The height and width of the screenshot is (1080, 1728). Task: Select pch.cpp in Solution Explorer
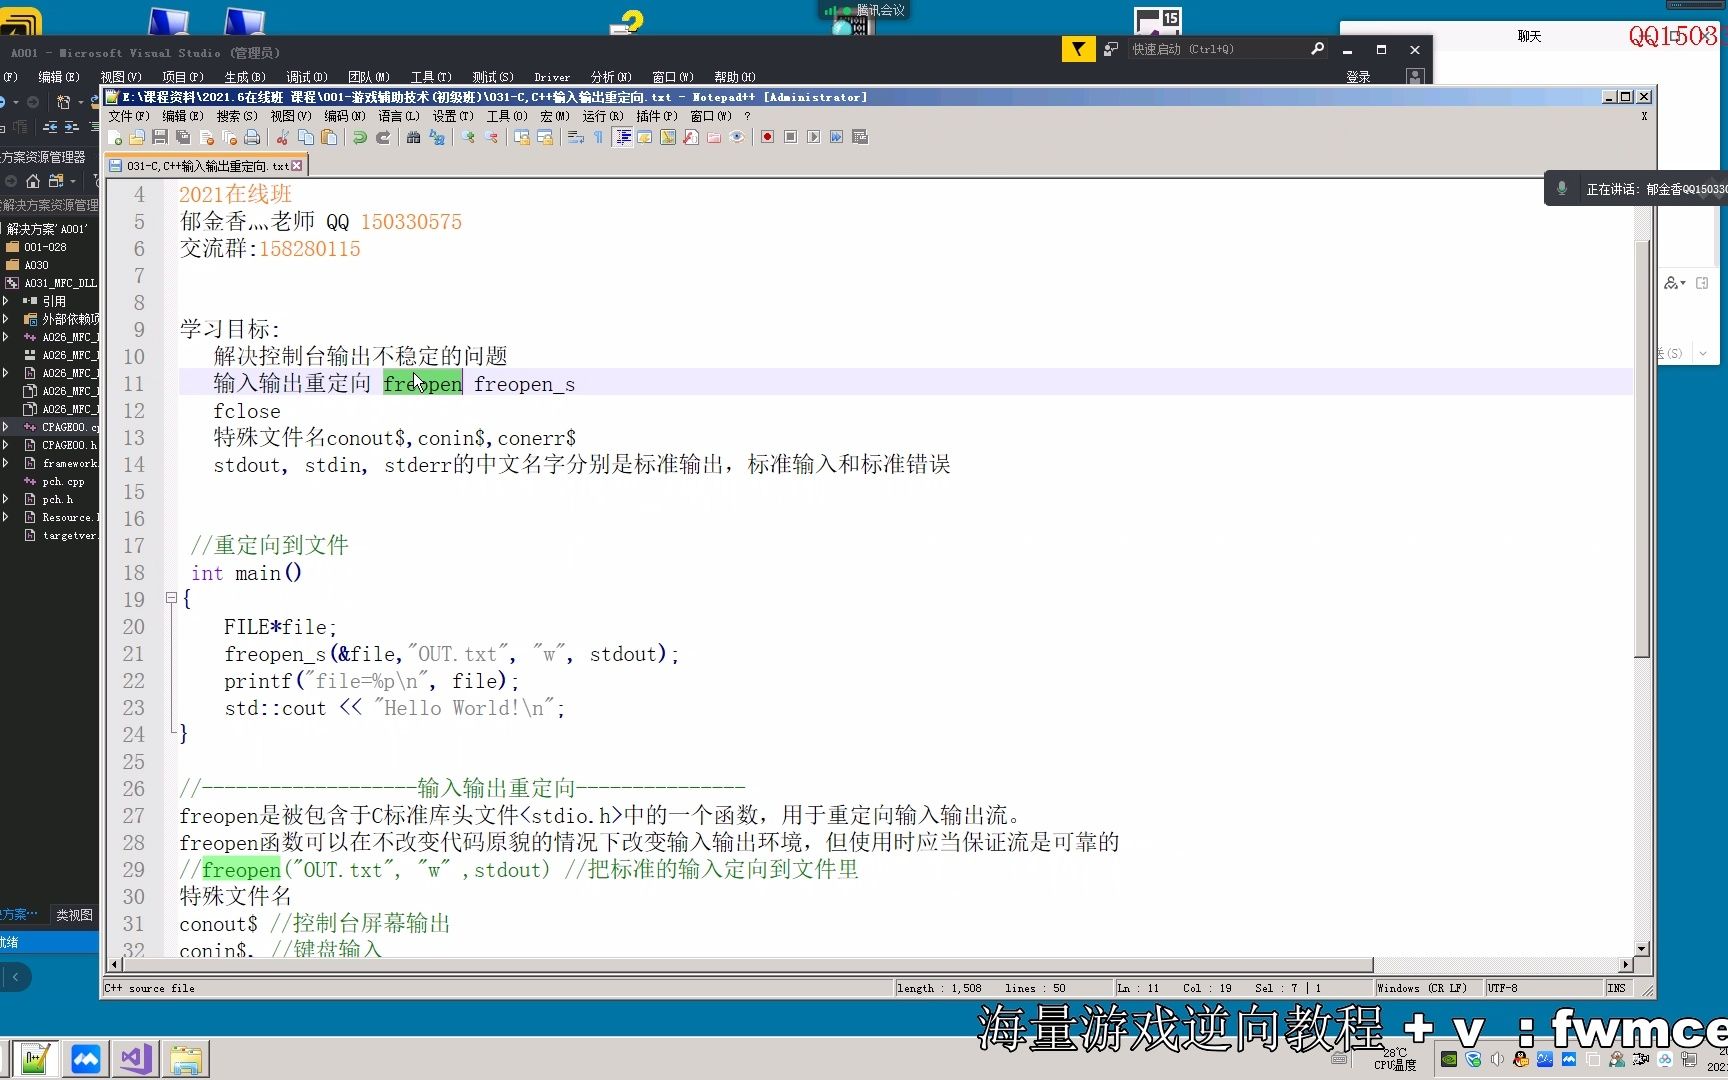pos(63,481)
